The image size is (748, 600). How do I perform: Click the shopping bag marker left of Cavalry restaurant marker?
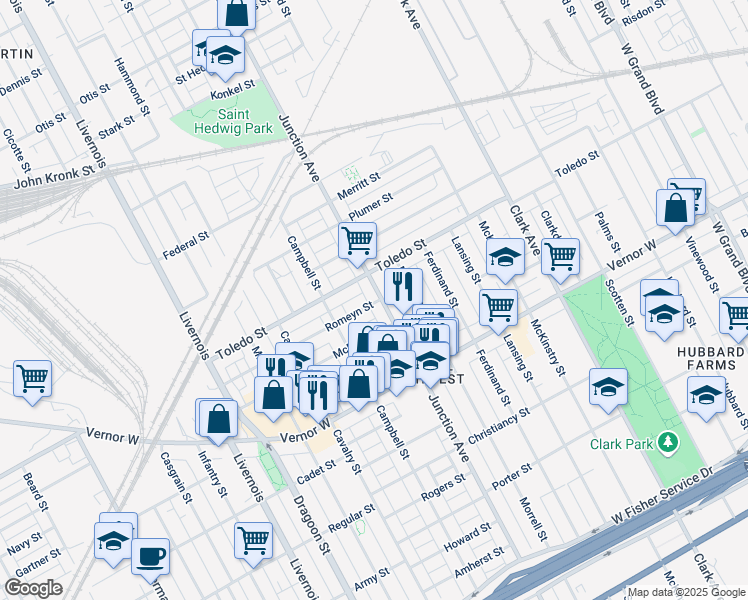273,396
